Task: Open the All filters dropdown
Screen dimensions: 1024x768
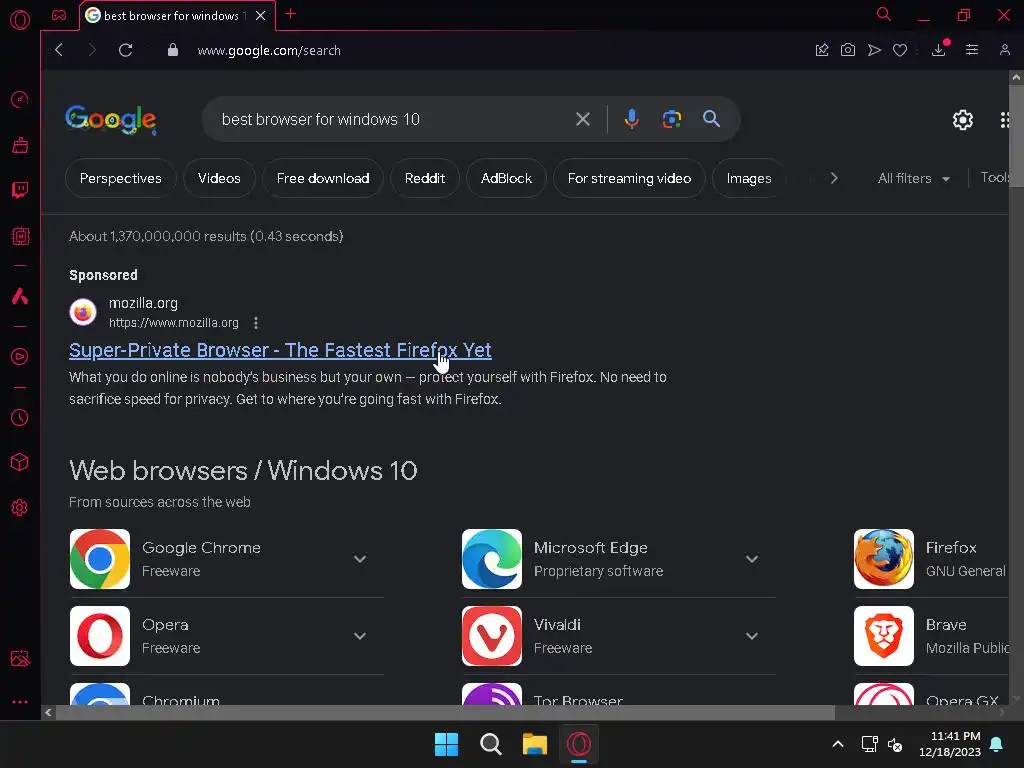Action: coord(913,178)
